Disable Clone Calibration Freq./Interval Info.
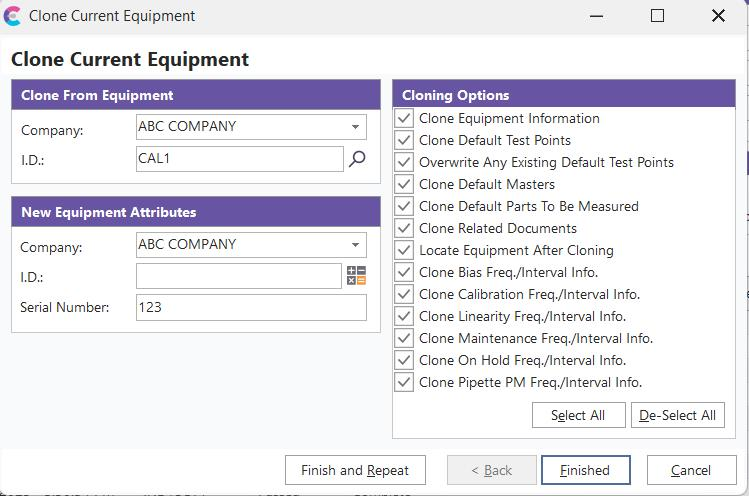 [x=404, y=294]
